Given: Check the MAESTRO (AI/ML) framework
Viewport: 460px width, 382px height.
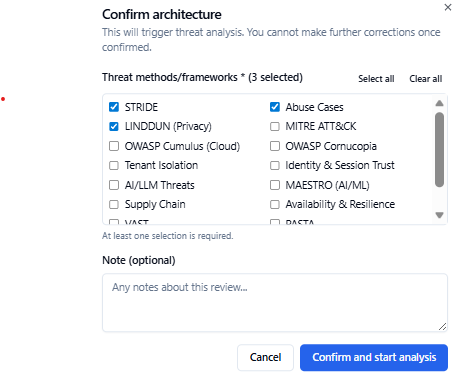Looking at the screenshot, I should point(275,185).
